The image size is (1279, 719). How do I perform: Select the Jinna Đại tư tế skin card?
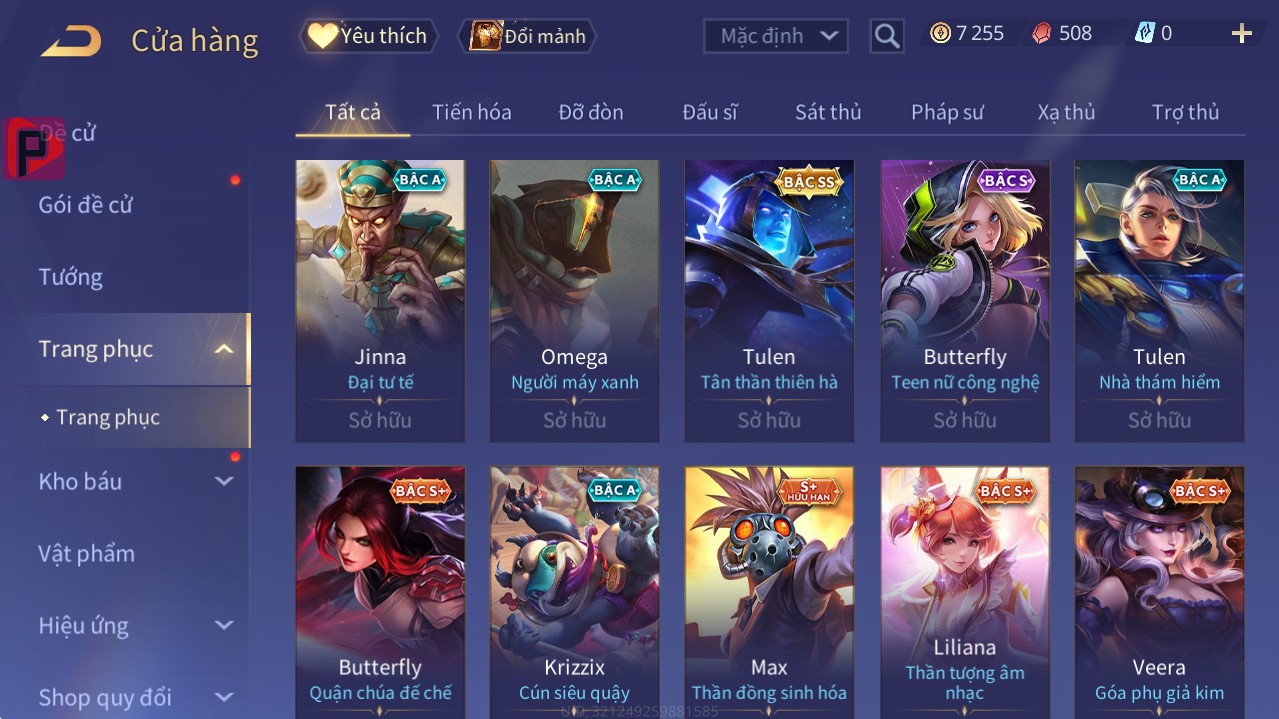[x=380, y=301]
